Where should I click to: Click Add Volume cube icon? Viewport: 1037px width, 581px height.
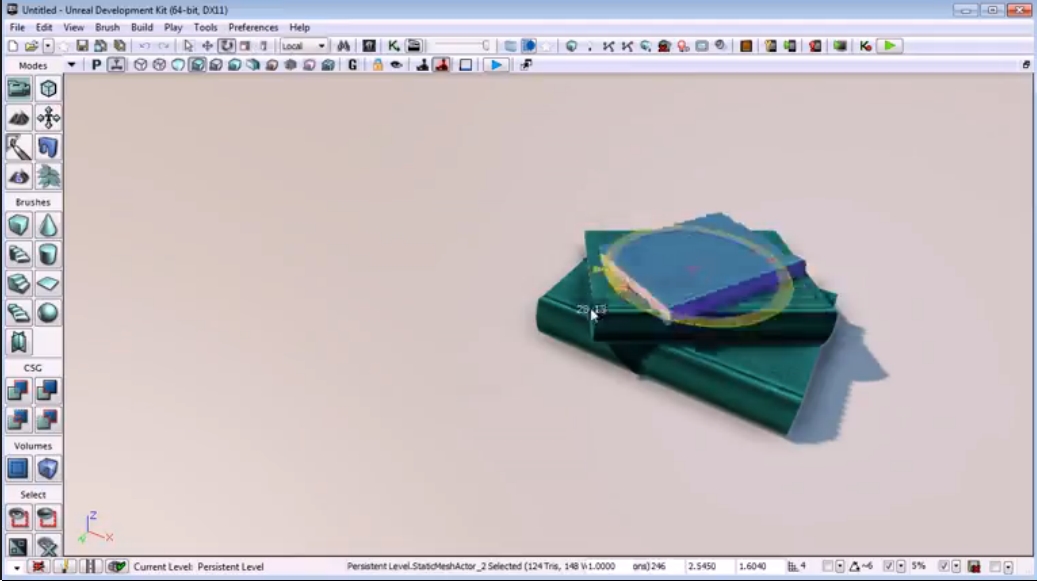coord(48,469)
